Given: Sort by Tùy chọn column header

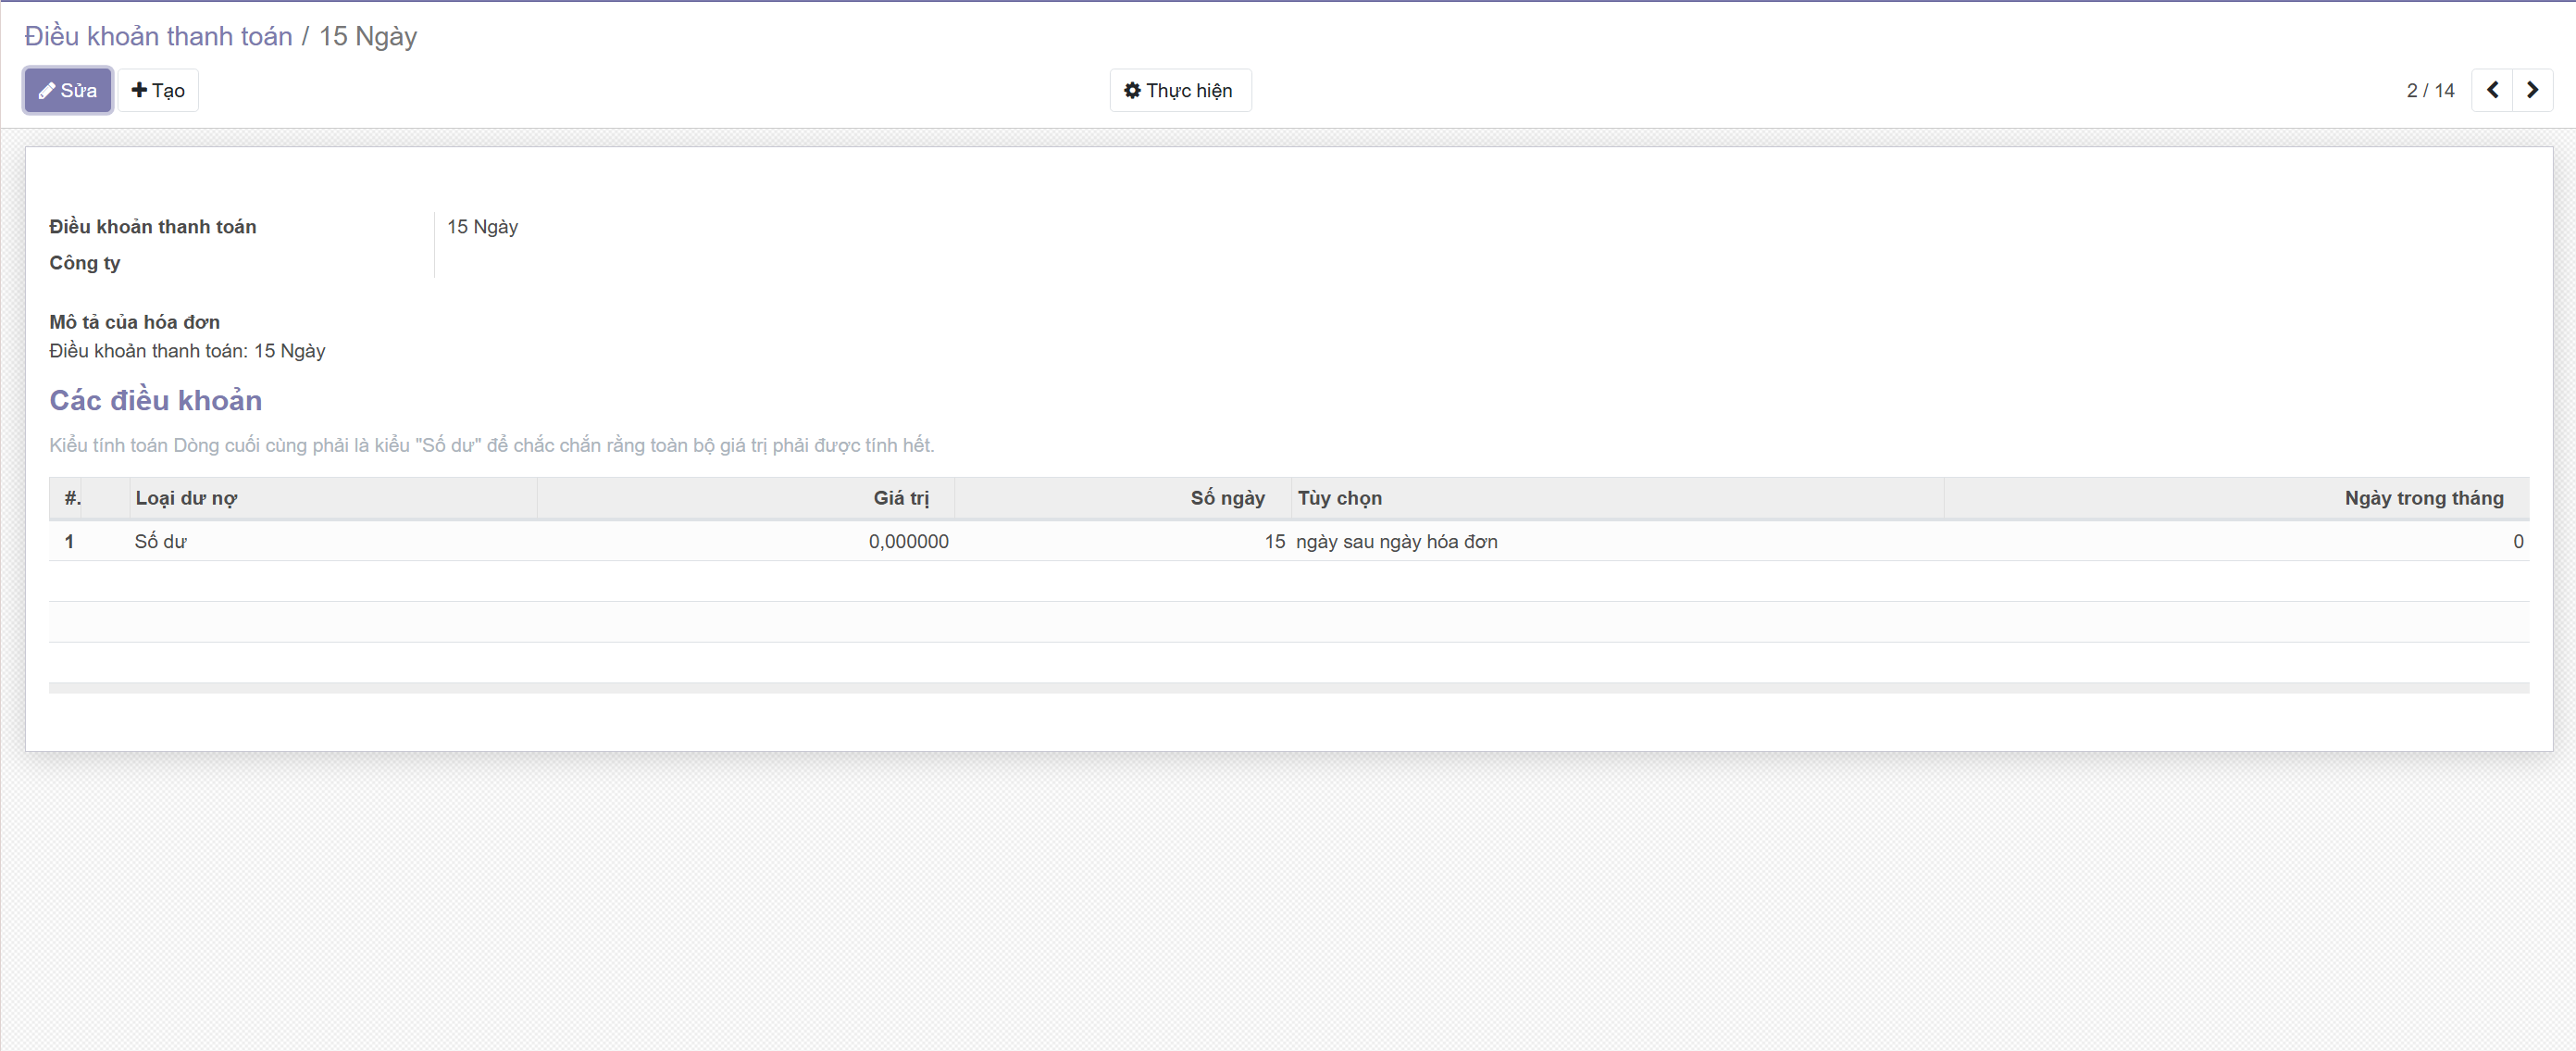Looking at the screenshot, I should click(1339, 498).
